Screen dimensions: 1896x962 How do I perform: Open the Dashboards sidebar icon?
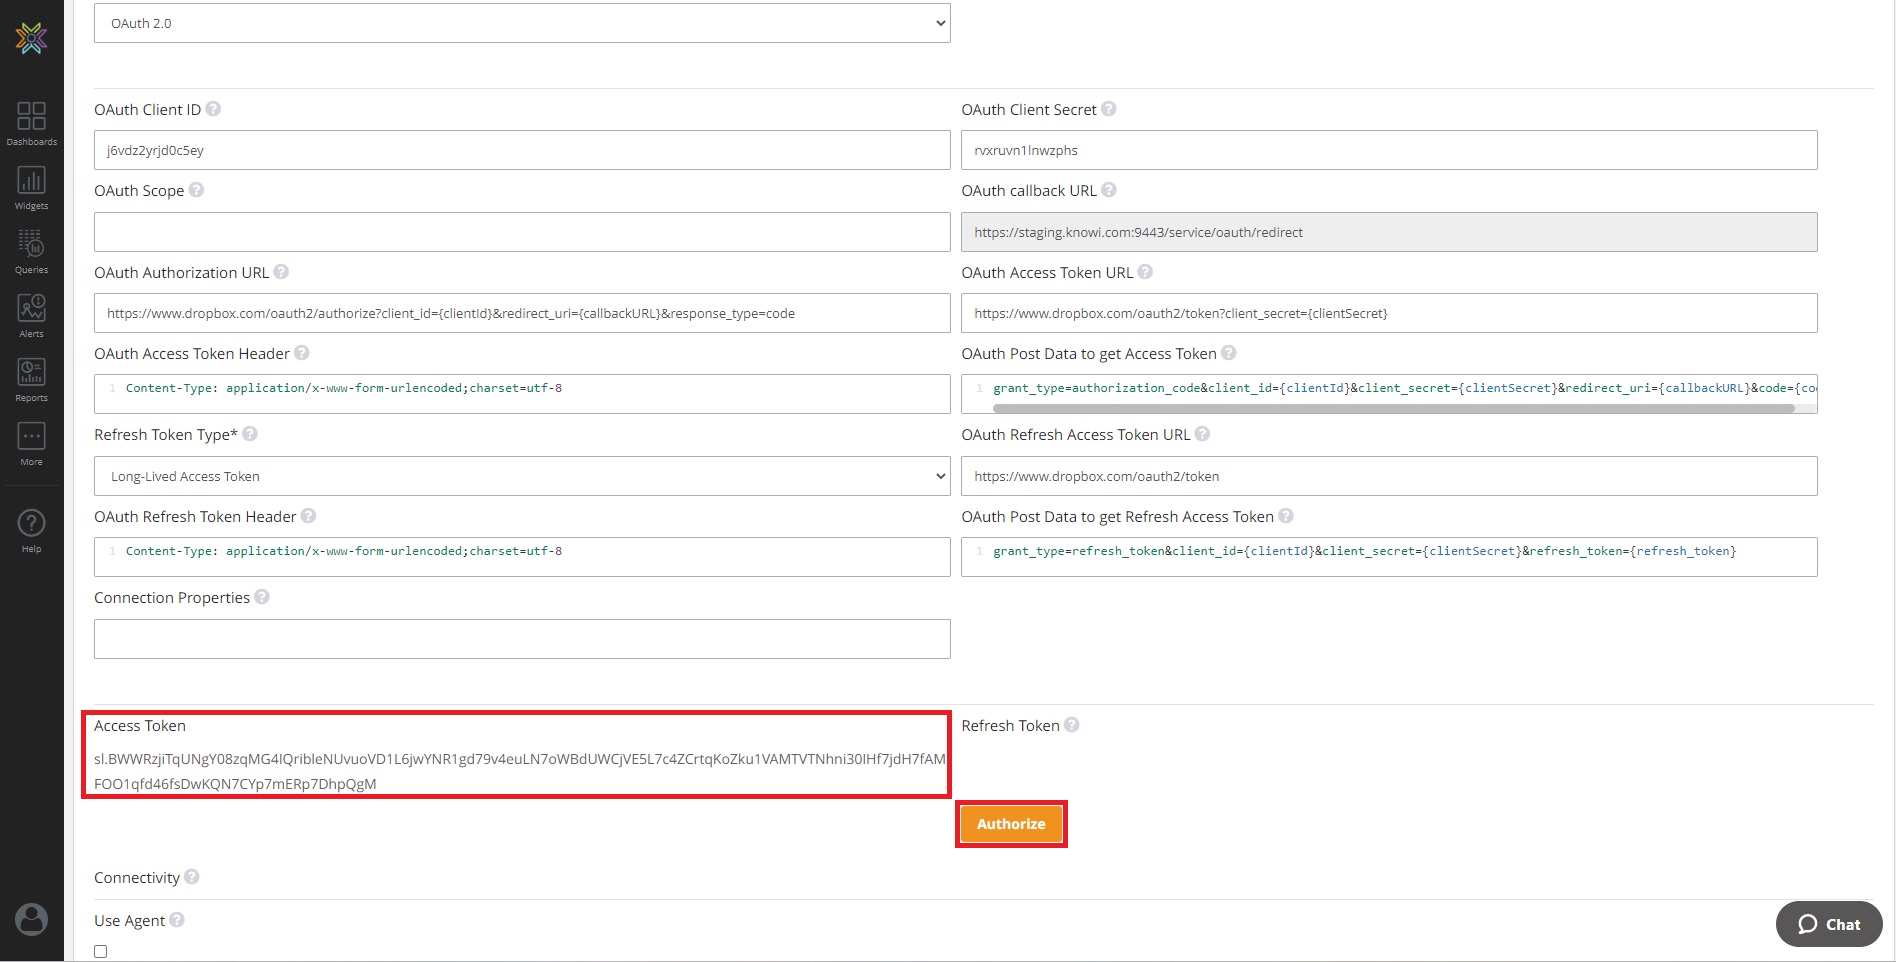(x=31, y=122)
